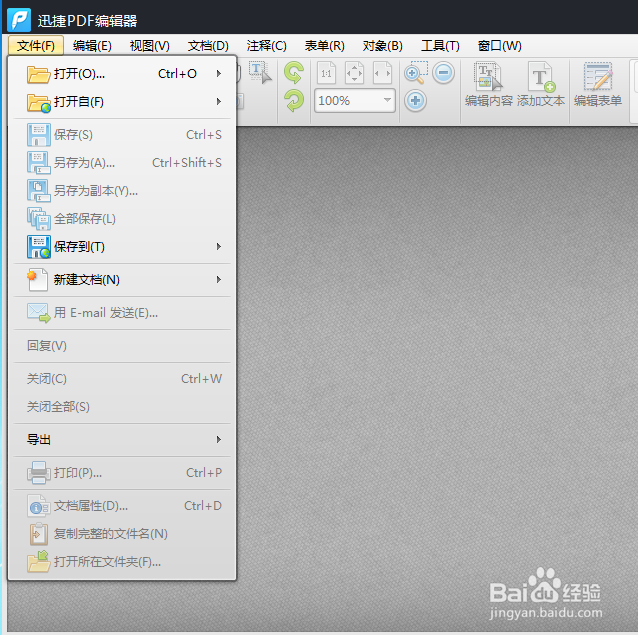Screen dimensions: 638x635
Task: Click the rotate clockwise green arrow icon
Action: tap(294, 100)
